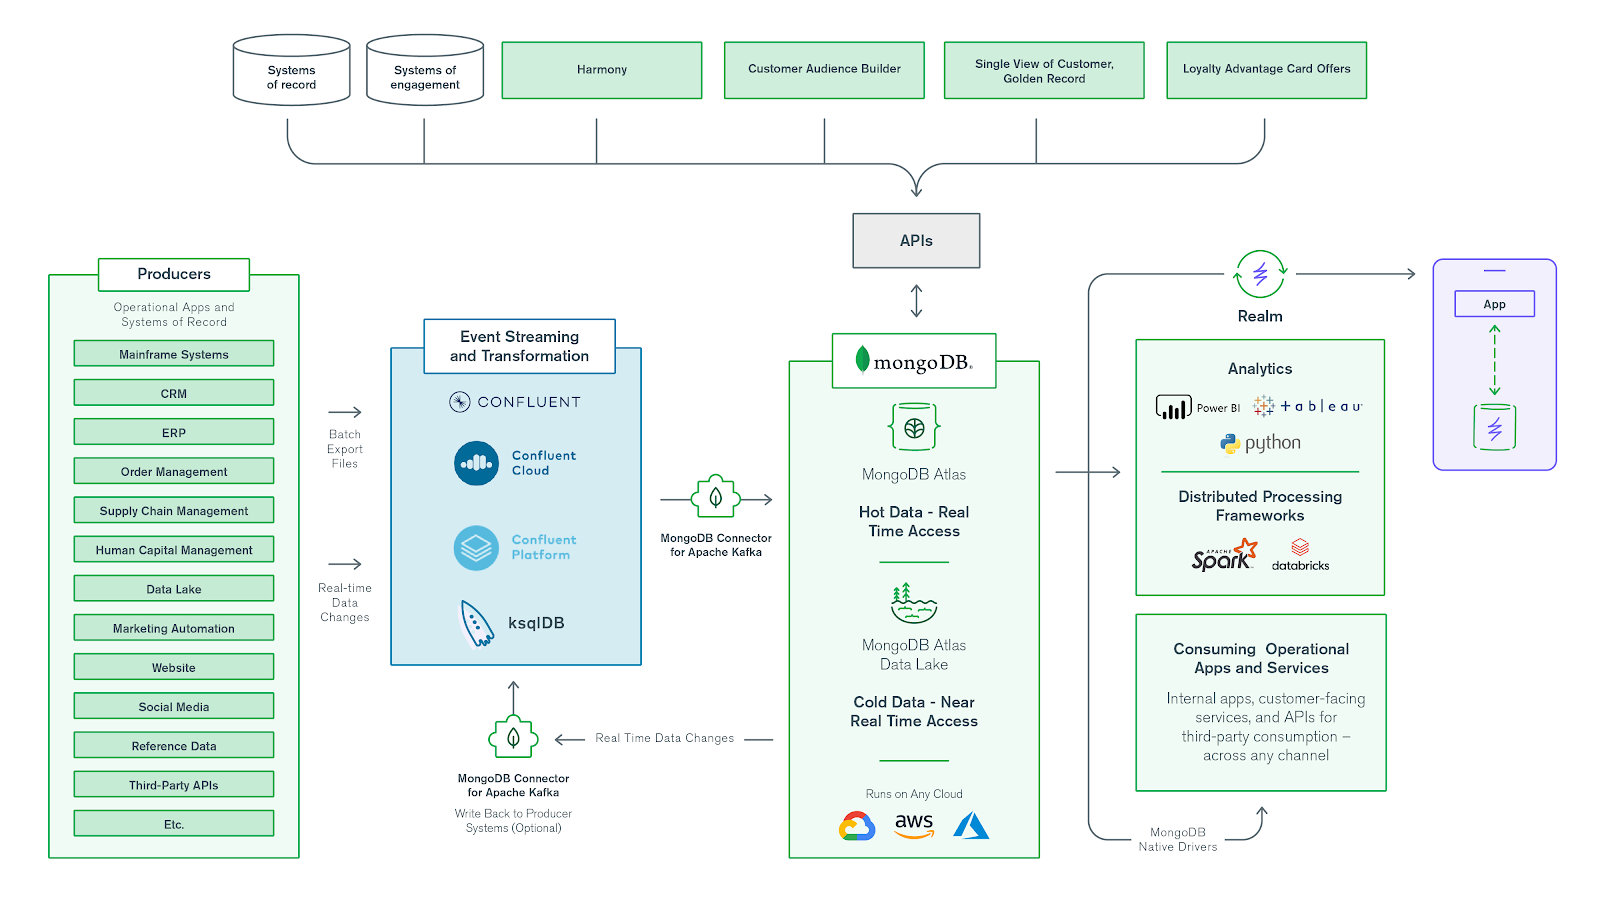1600x900 pixels.
Task: Select Single View of Customer, Golden Record
Action: click(1044, 70)
